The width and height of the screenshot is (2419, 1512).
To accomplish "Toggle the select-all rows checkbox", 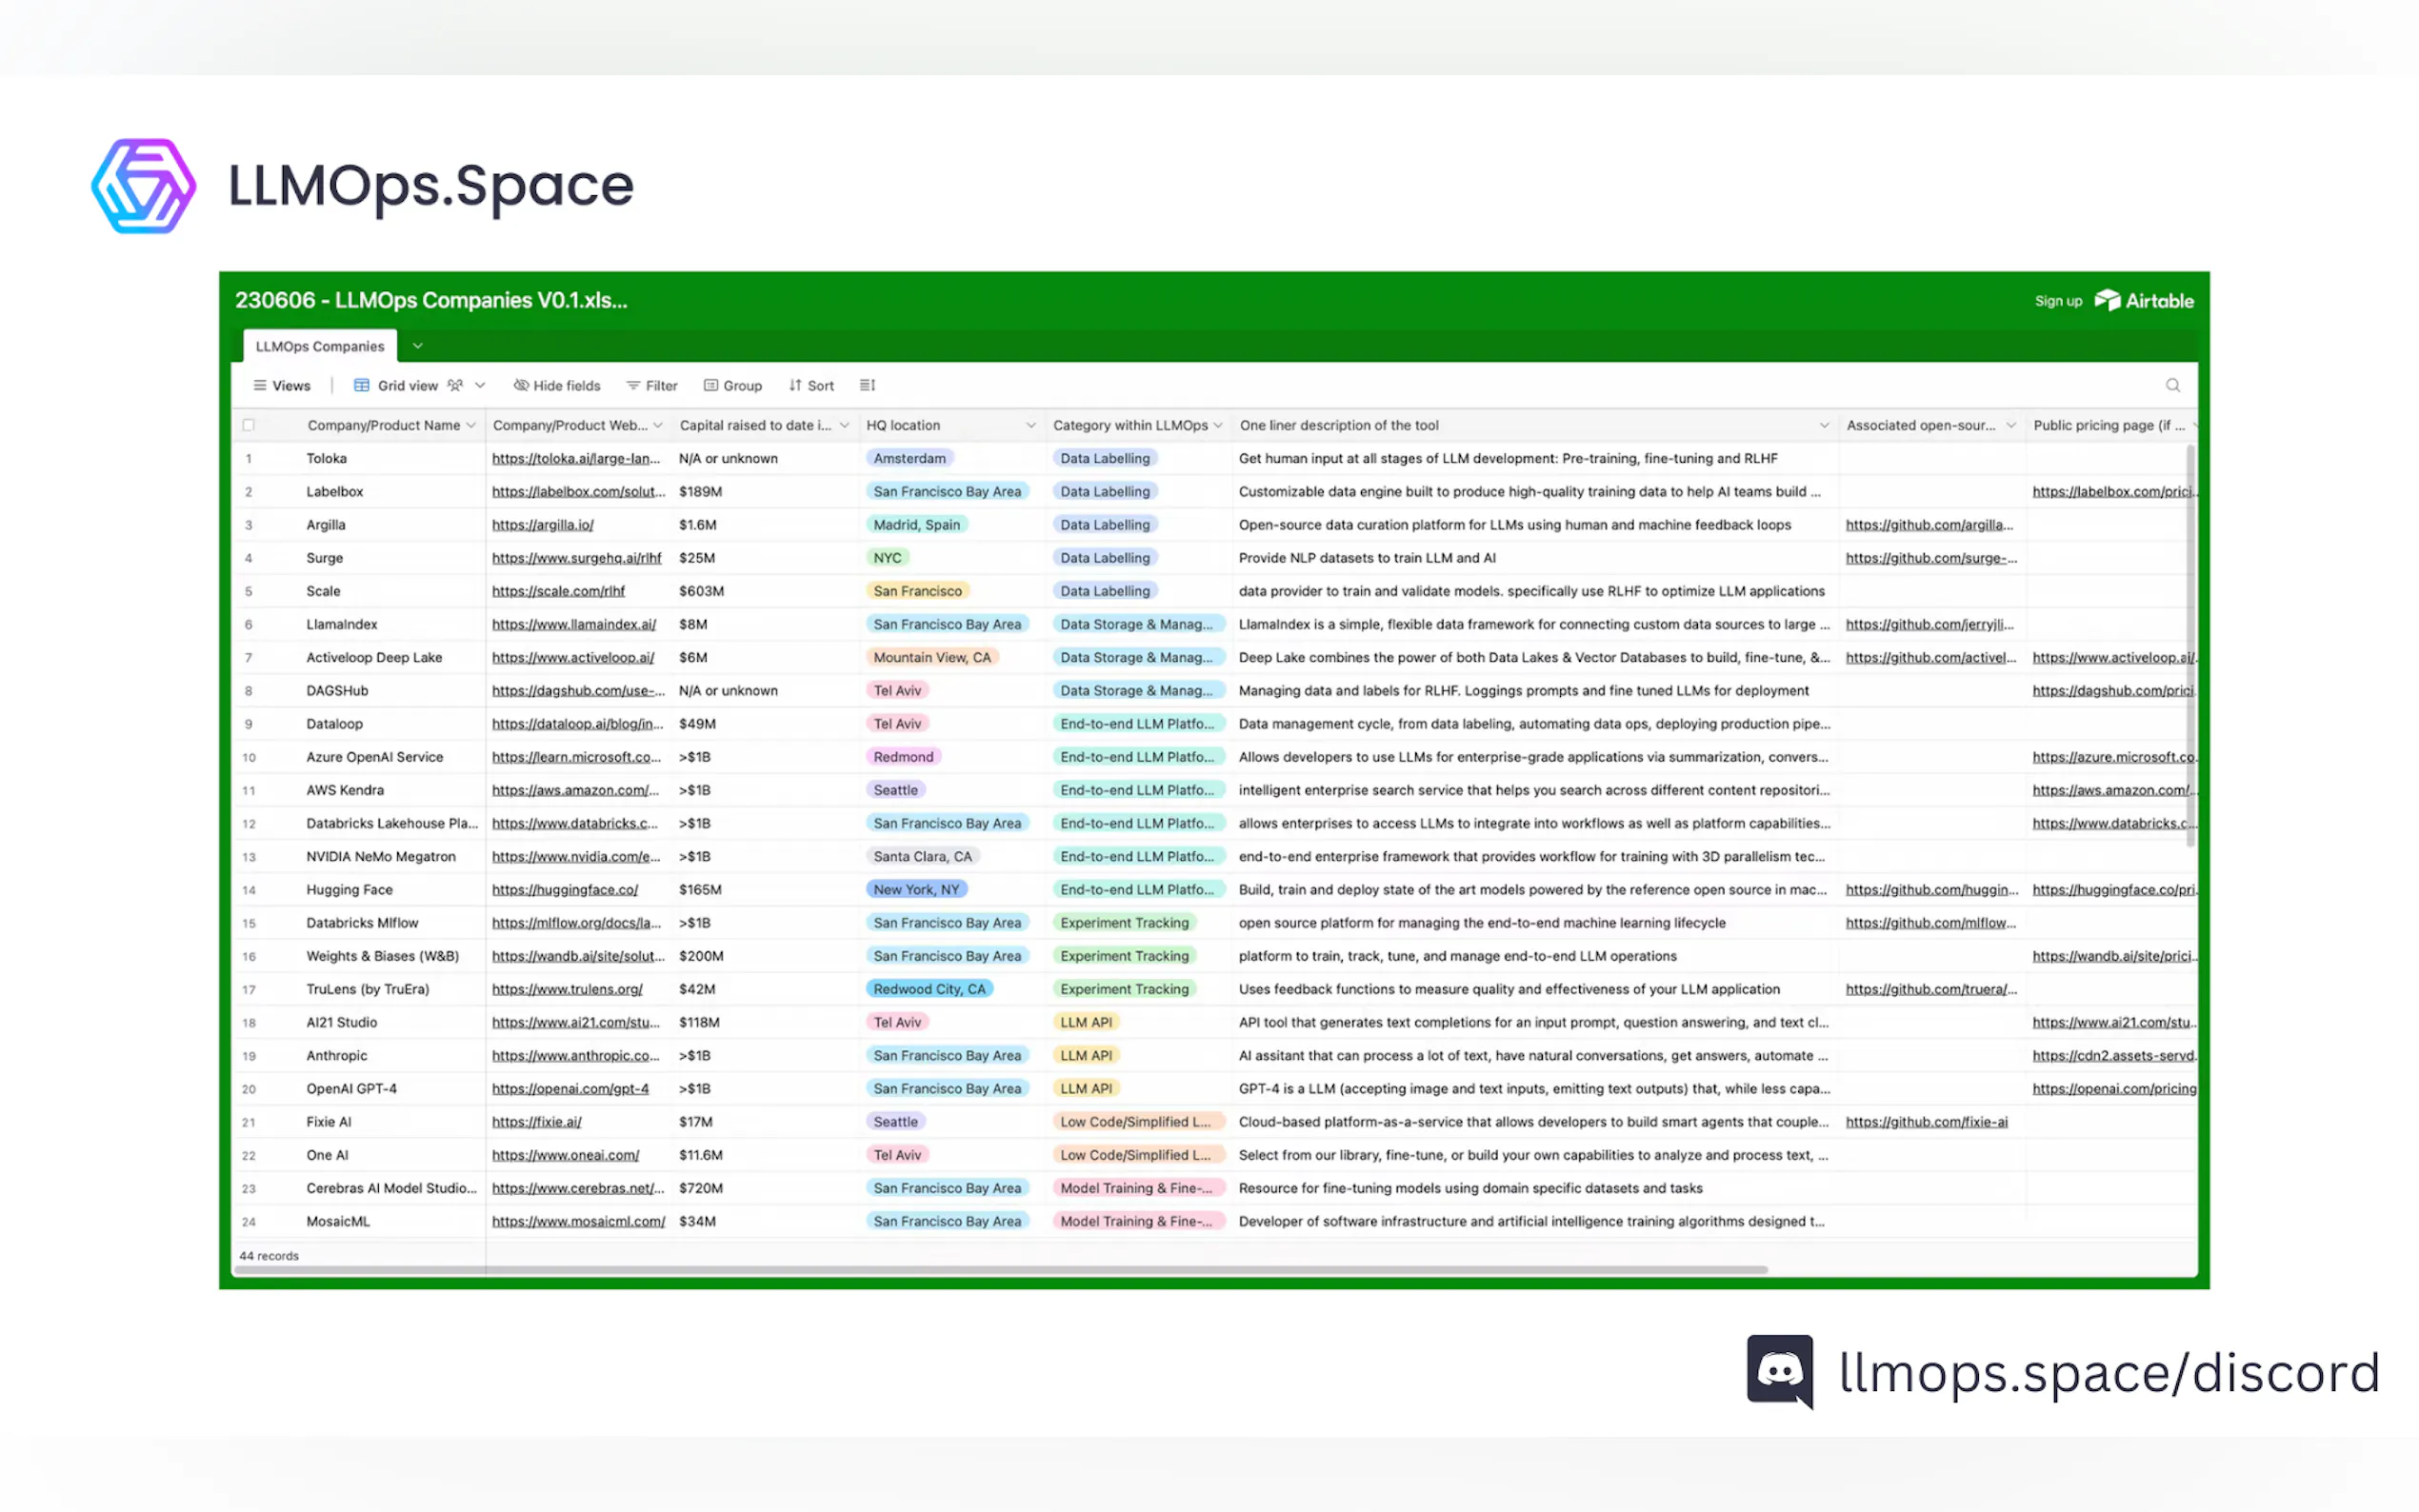I will tap(248, 424).
